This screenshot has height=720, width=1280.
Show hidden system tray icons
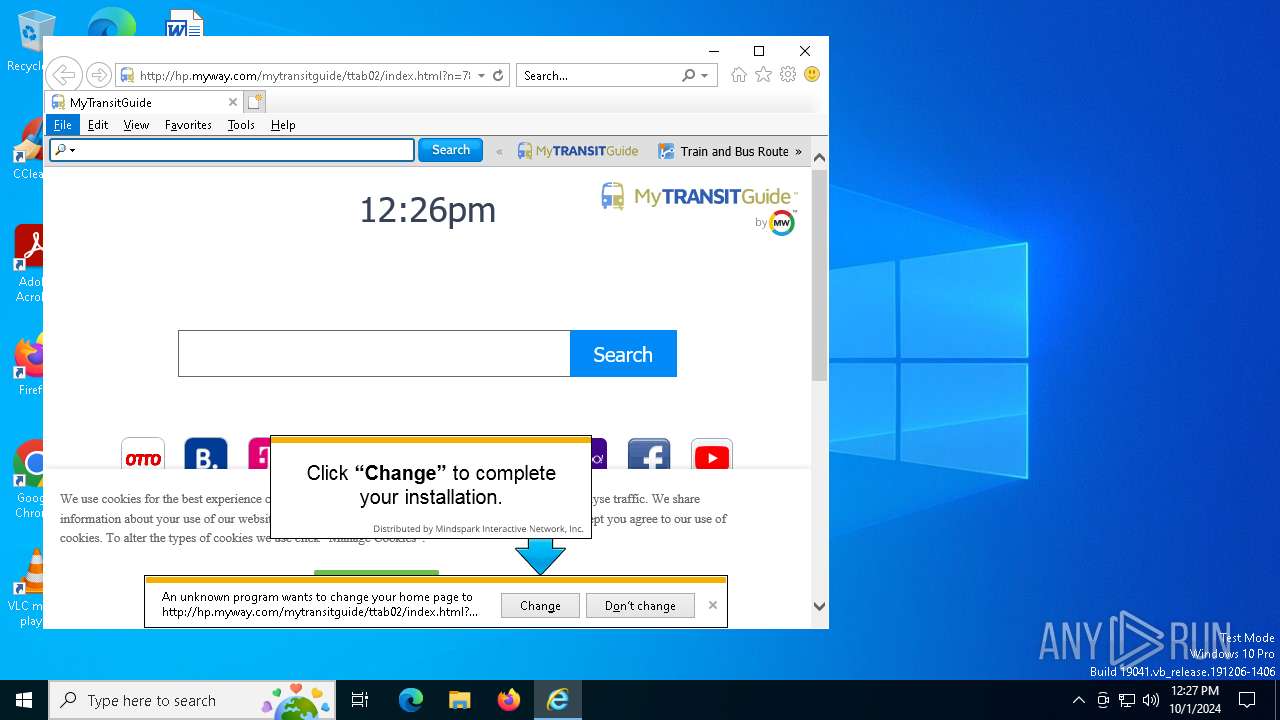click(1078, 700)
